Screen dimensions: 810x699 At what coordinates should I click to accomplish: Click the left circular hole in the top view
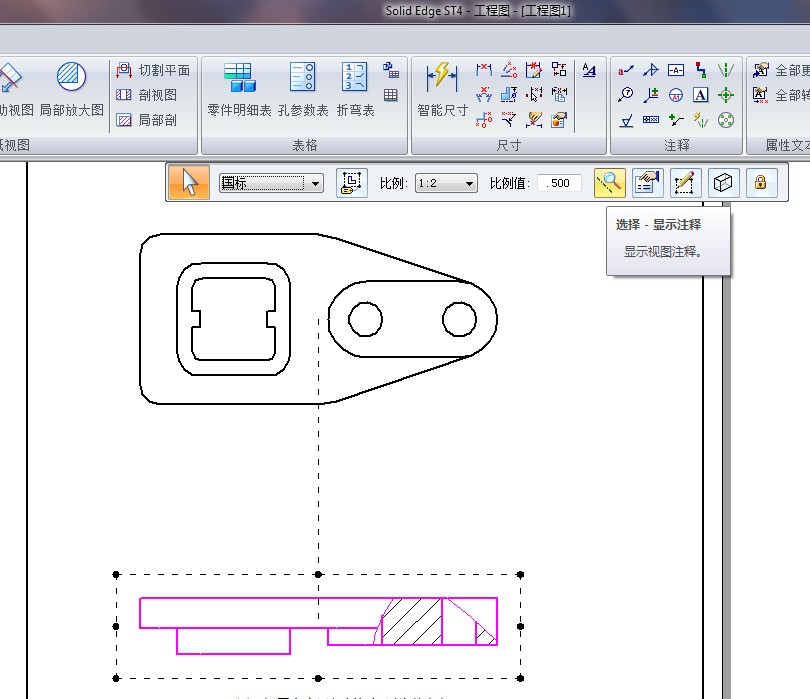point(365,319)
